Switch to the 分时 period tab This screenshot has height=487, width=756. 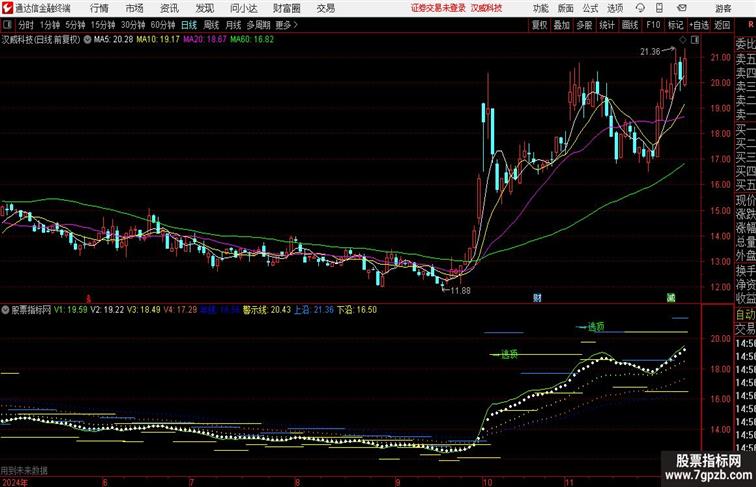click(26, 25)
